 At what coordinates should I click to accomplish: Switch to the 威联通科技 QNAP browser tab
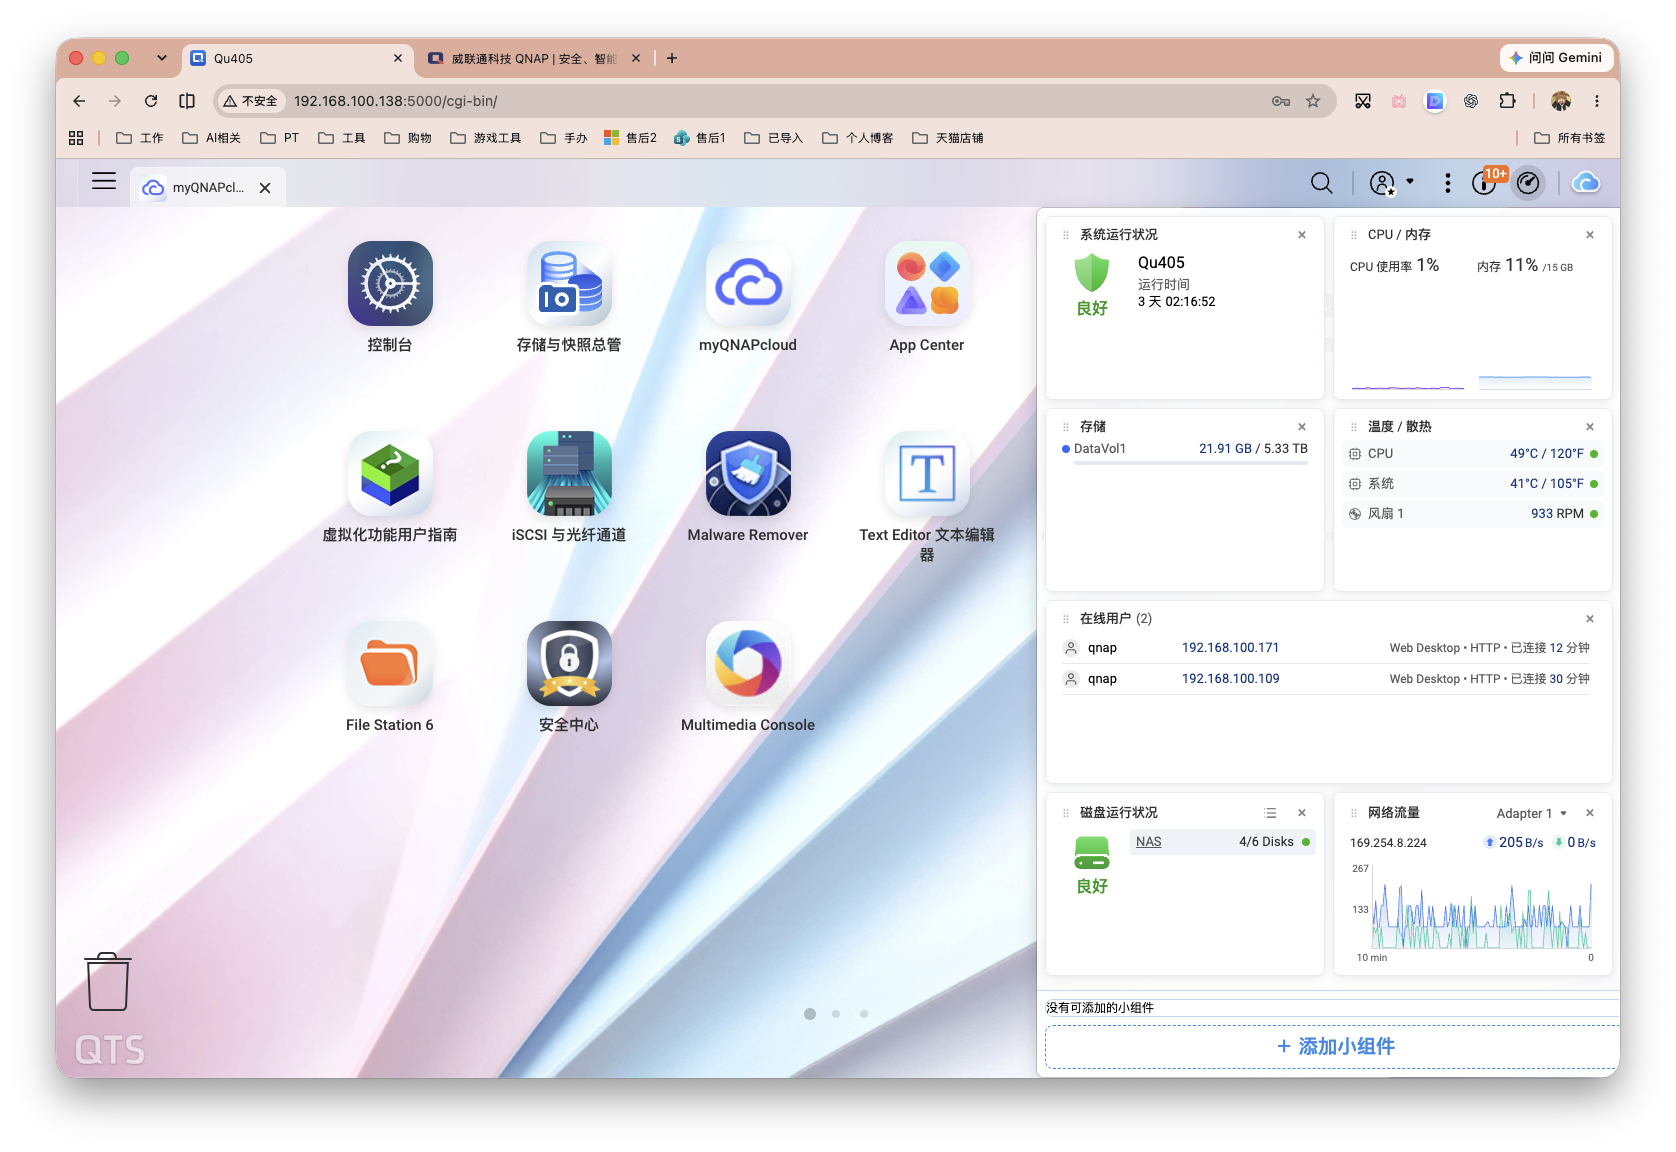pyautogui.click(x=534, y=58)
